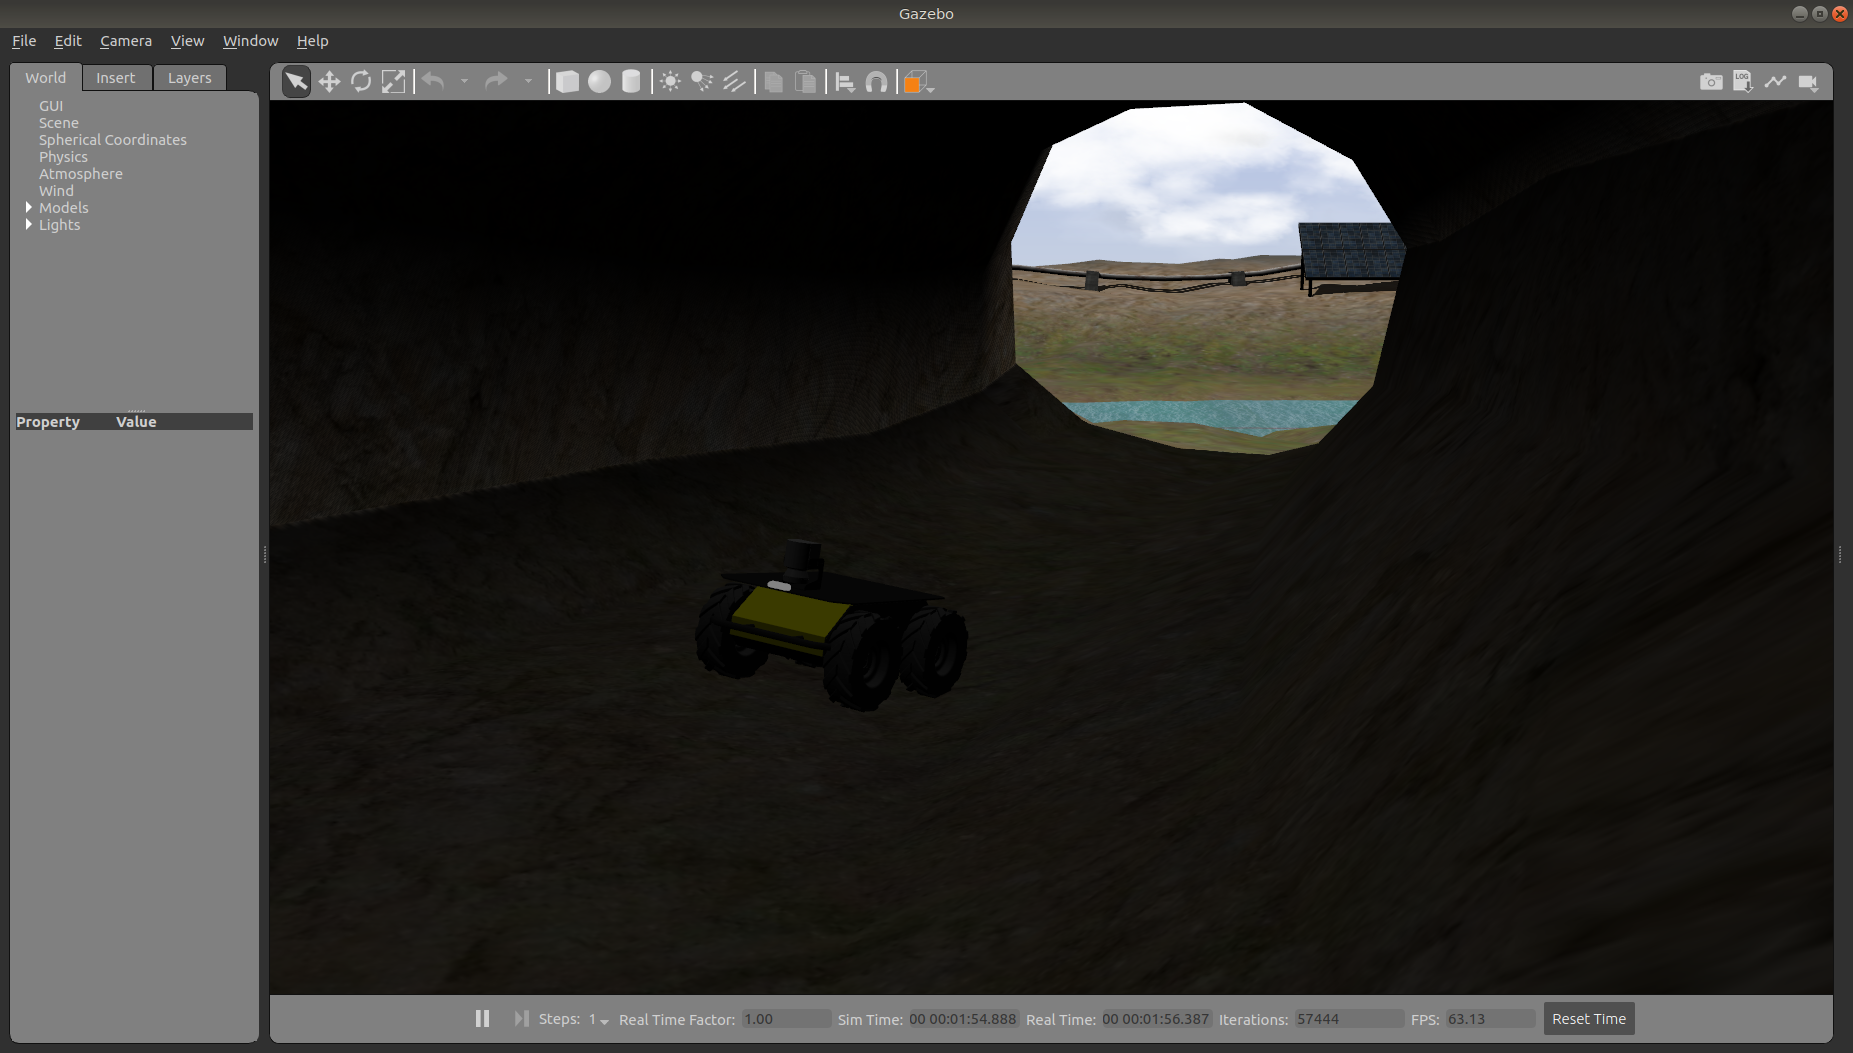Open the data logger icon
This screenshot has width=1853, height=1053.
(1743, 82)
